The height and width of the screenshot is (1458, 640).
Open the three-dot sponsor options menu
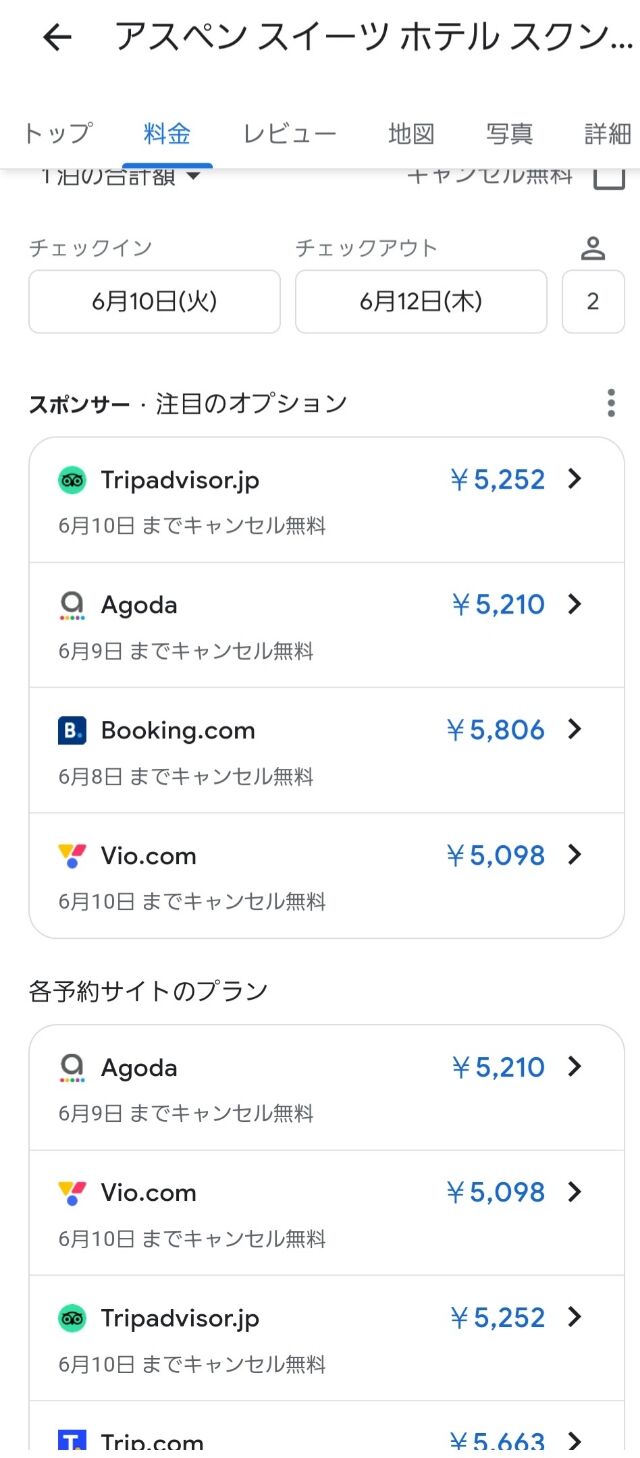[611, 403]
